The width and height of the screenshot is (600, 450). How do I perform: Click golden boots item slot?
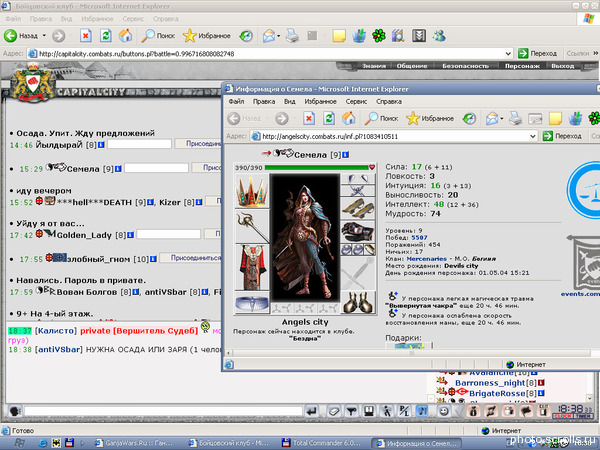(358, 302)
